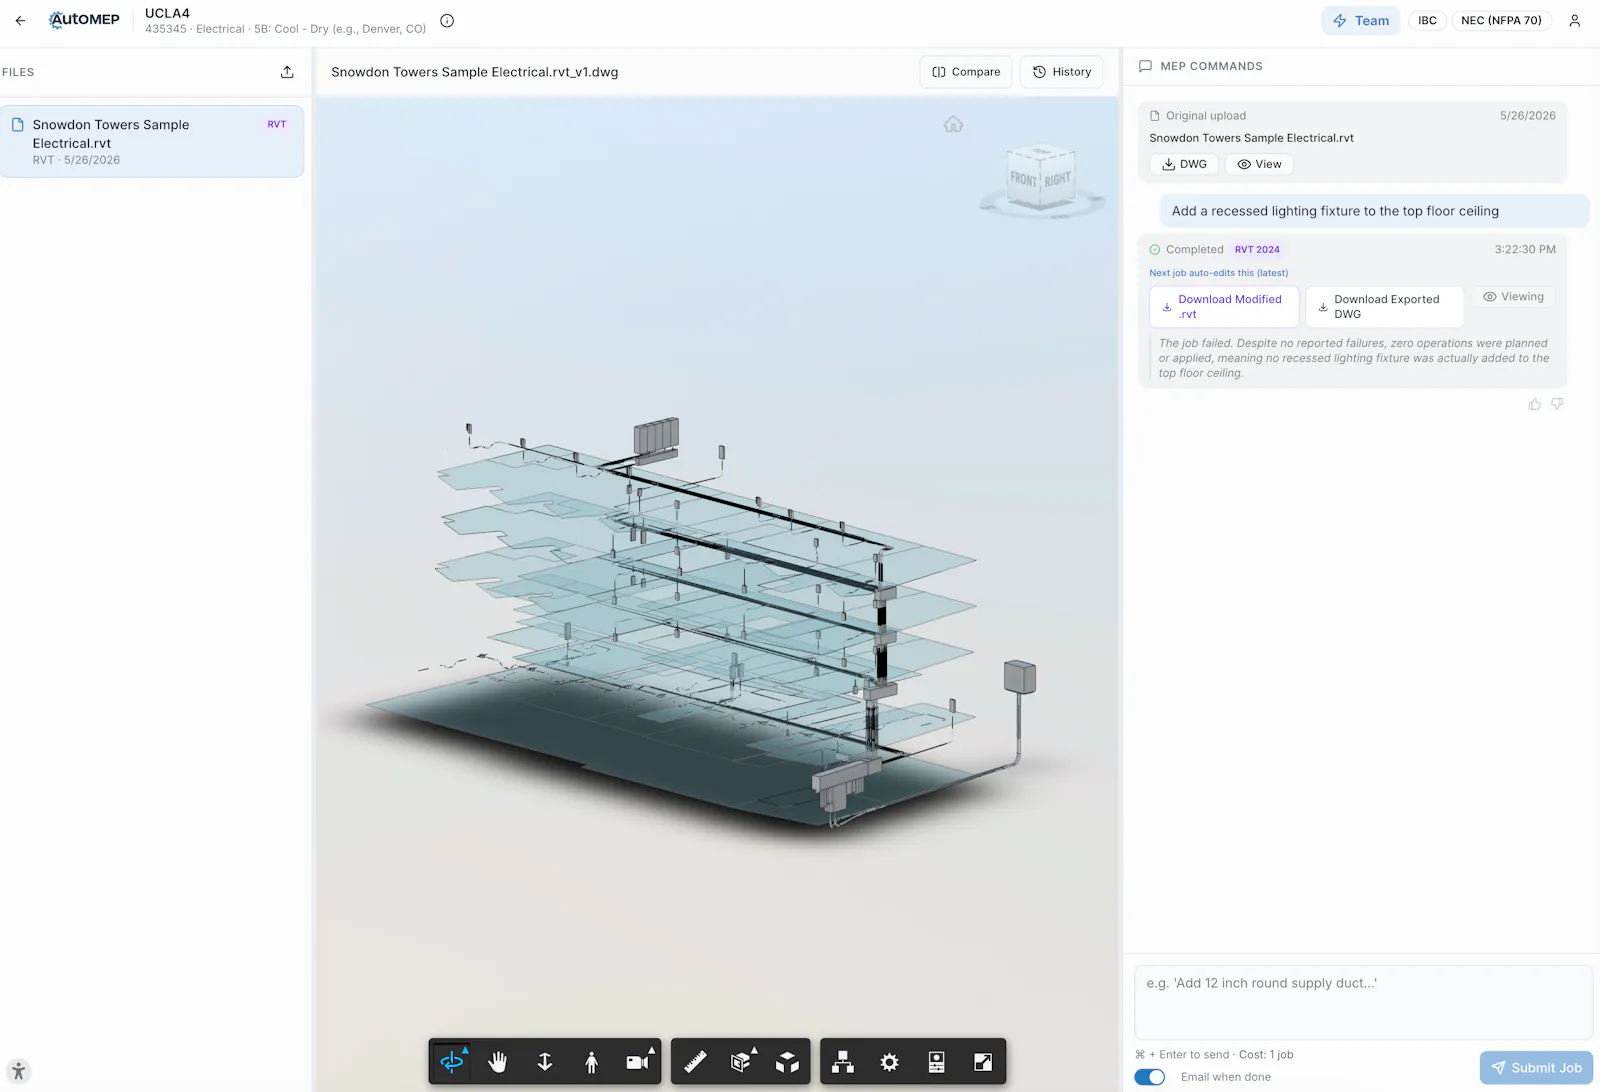Select the Measure ruler tool

tap(695, 1062)
